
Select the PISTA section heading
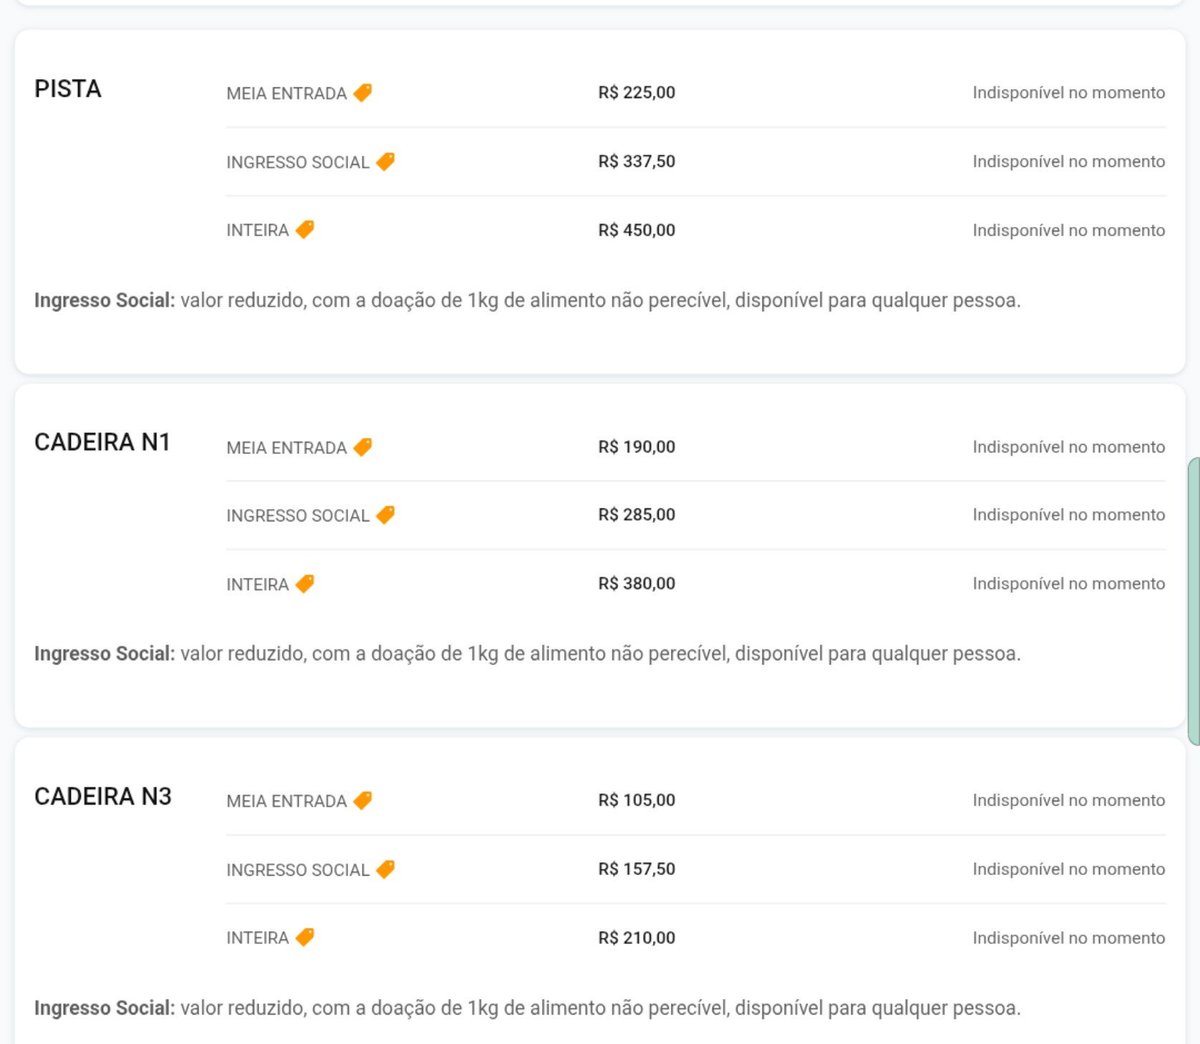[68, 89]
